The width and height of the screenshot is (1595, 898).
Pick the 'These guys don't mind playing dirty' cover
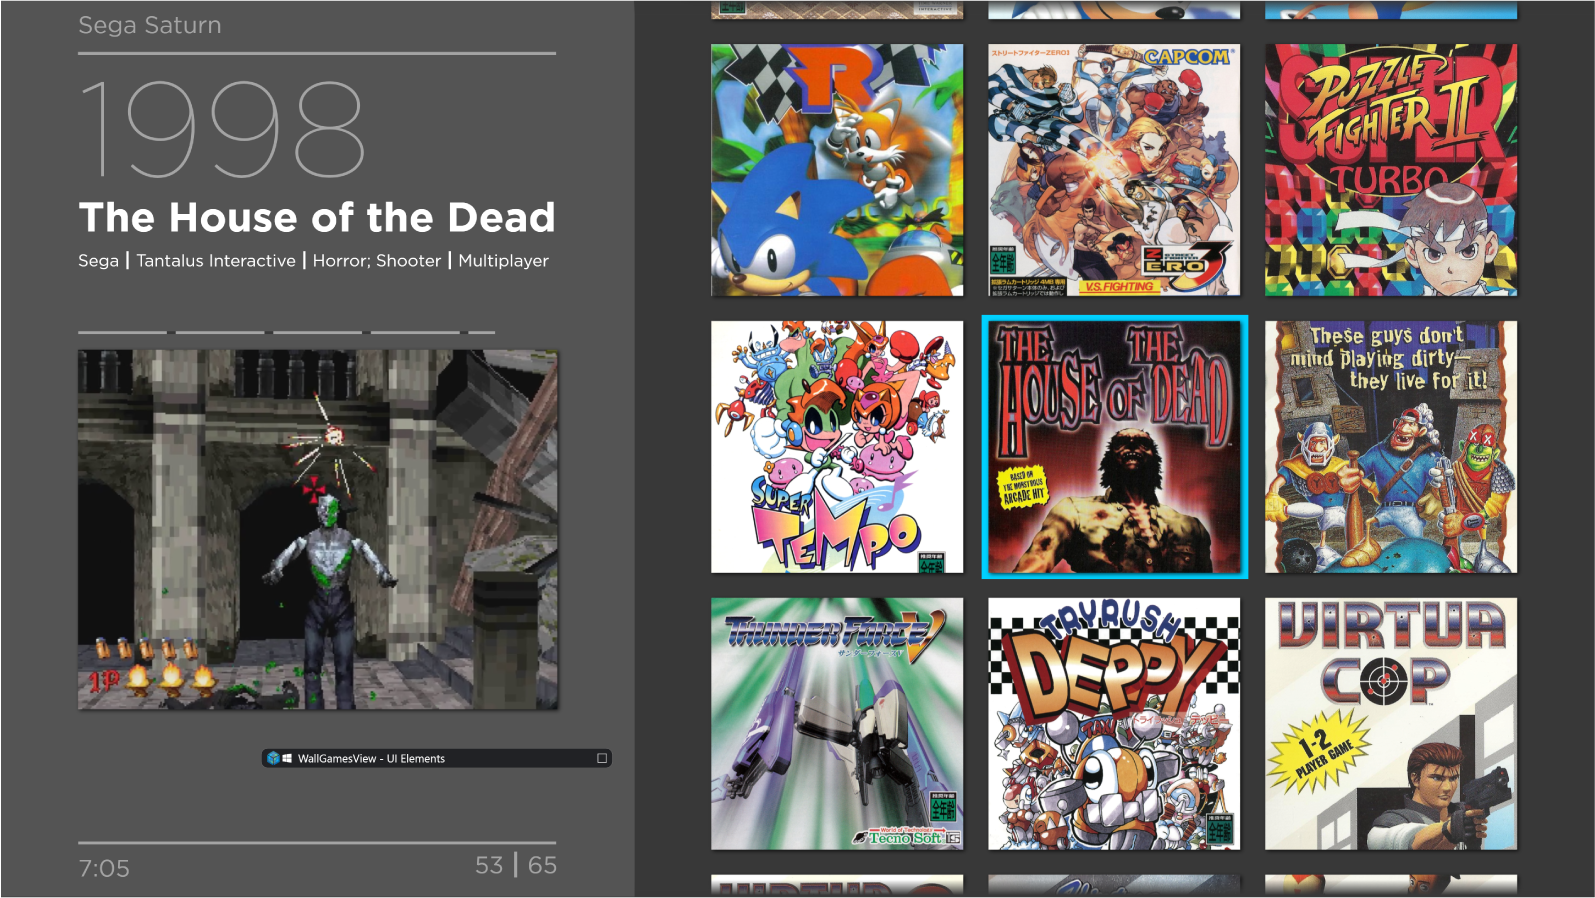coord(1391,447)
